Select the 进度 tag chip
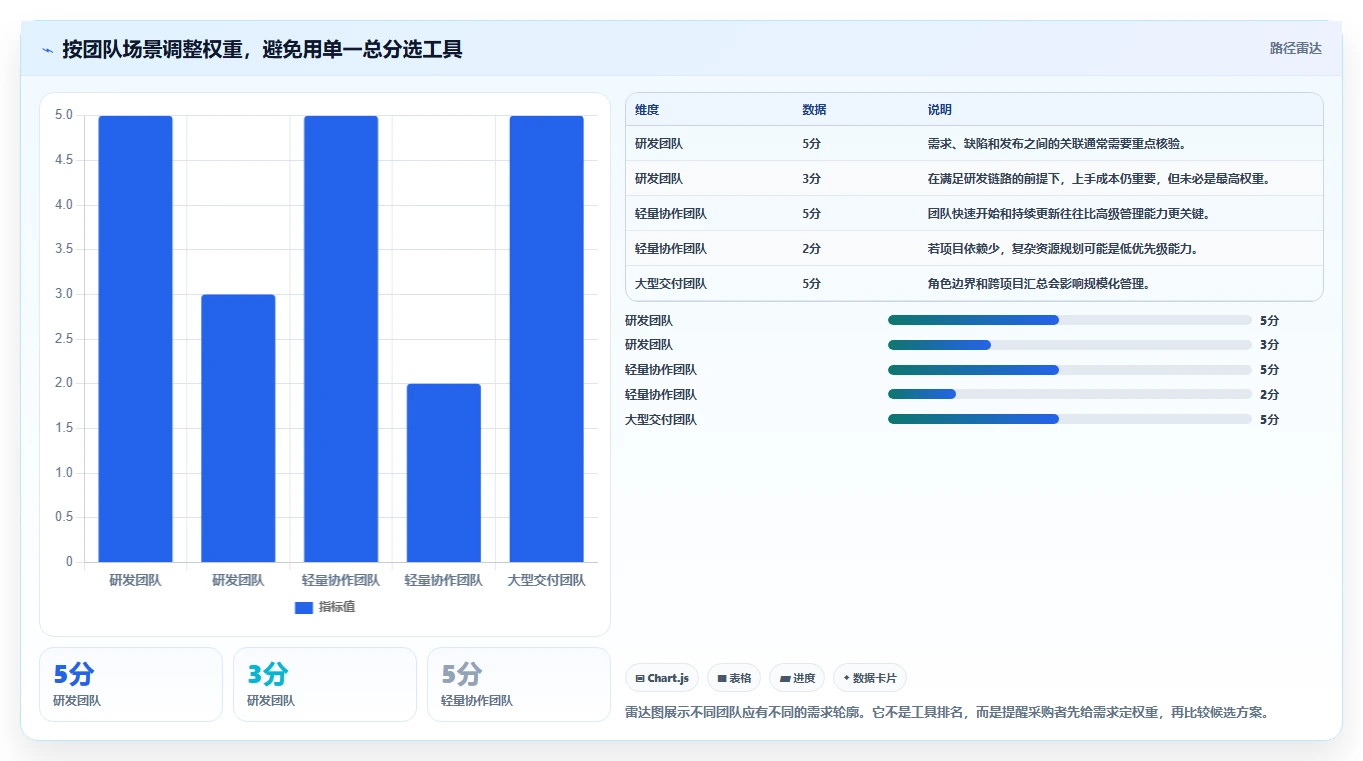Viewport: 1363px width, 761px height. click(797, 678)
